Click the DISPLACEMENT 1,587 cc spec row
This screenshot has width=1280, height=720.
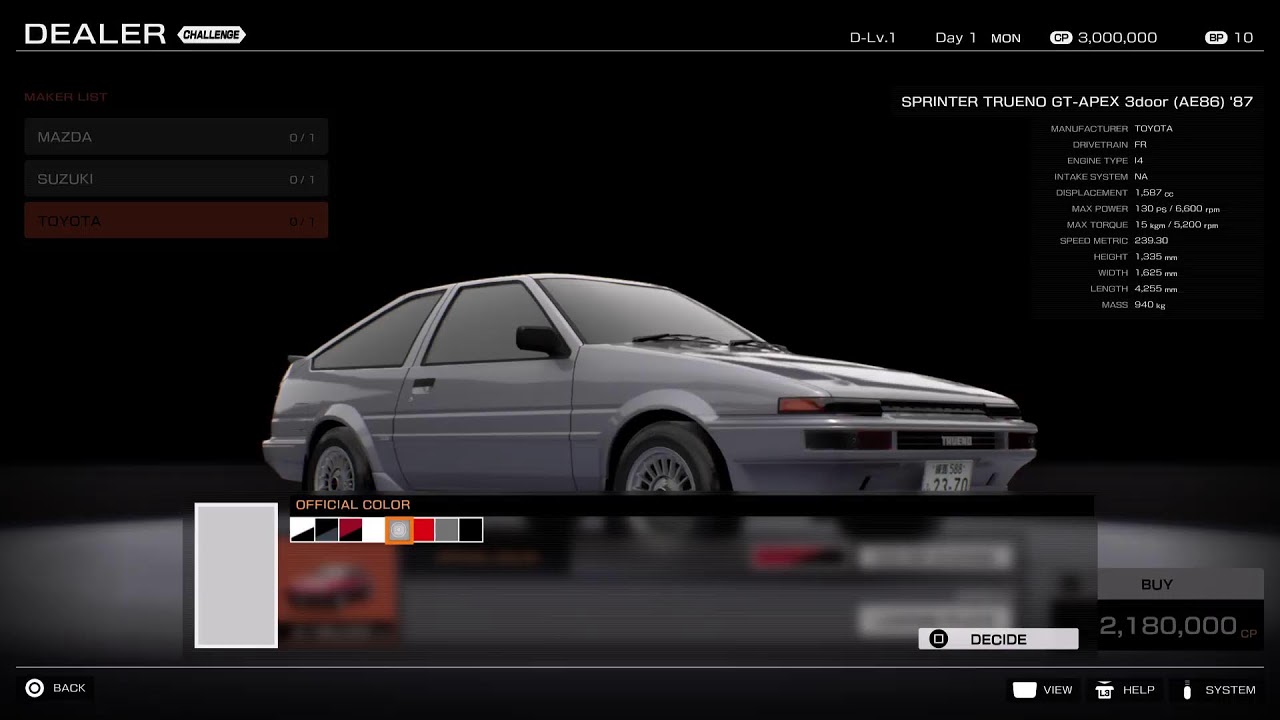coord(1114,193)
